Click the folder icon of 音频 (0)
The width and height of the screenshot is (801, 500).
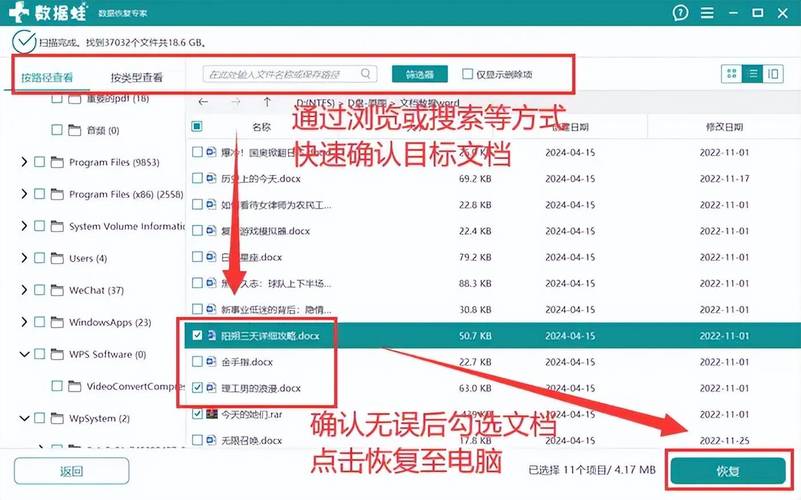click(x=75, y=130)
